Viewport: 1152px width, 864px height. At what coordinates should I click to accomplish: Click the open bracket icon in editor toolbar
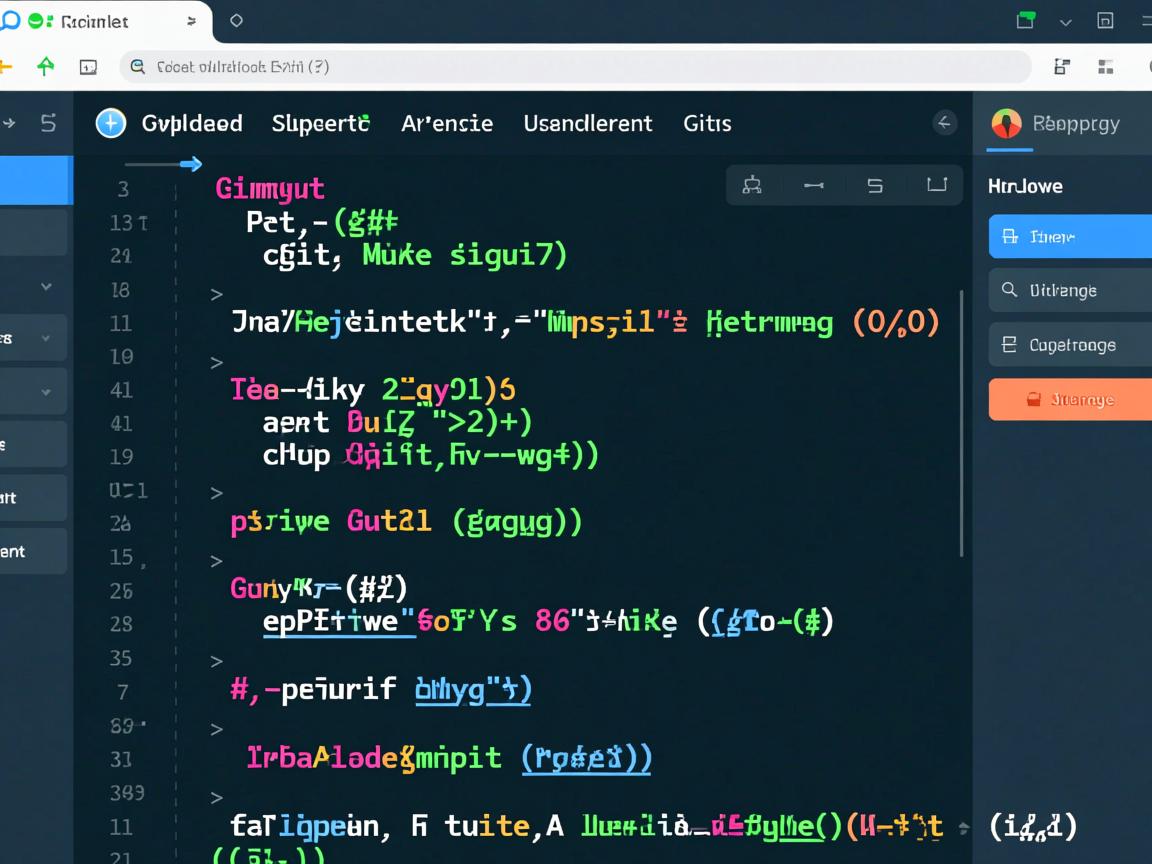(936, 185)
